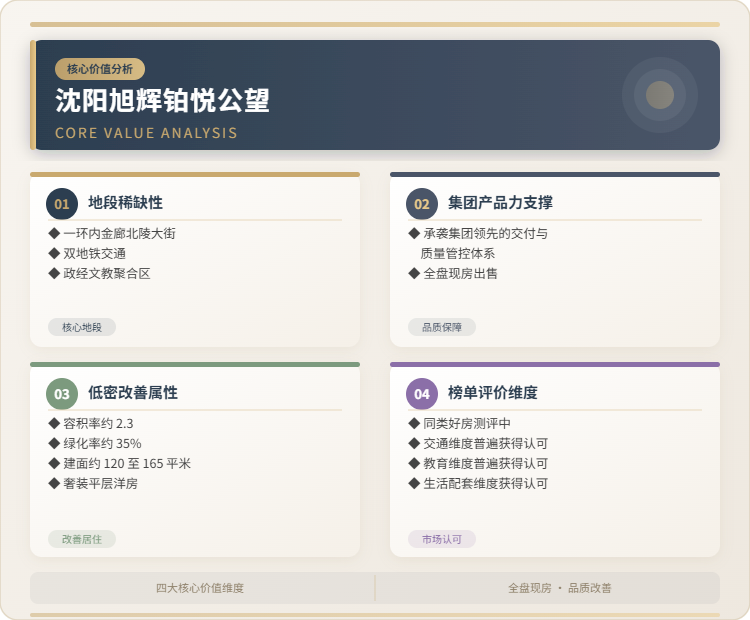Click the bullet 同类好房测评中
This screenshot has height=620, width=750.
(460, 423)
